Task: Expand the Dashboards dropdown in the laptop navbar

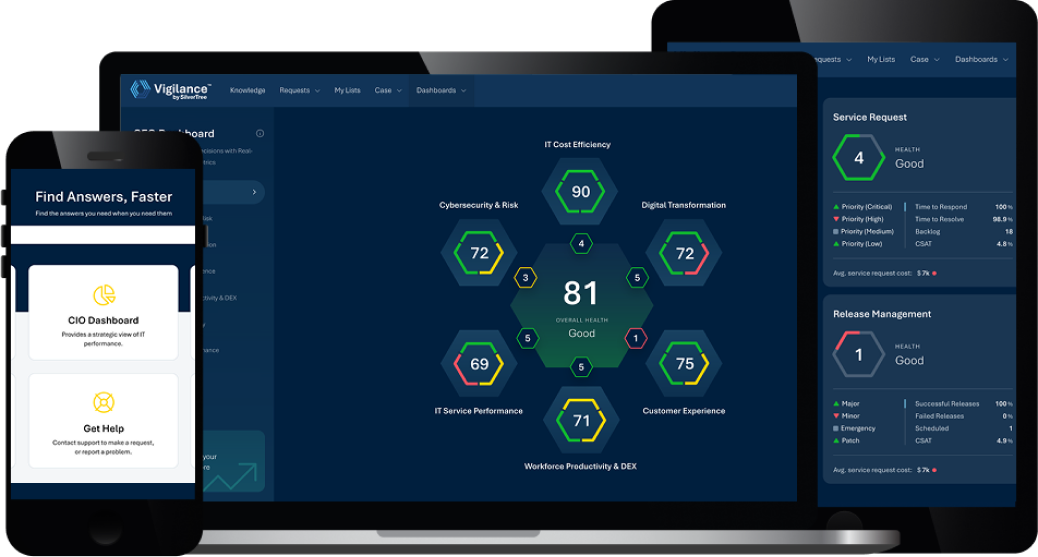Action: click(442, 90)
